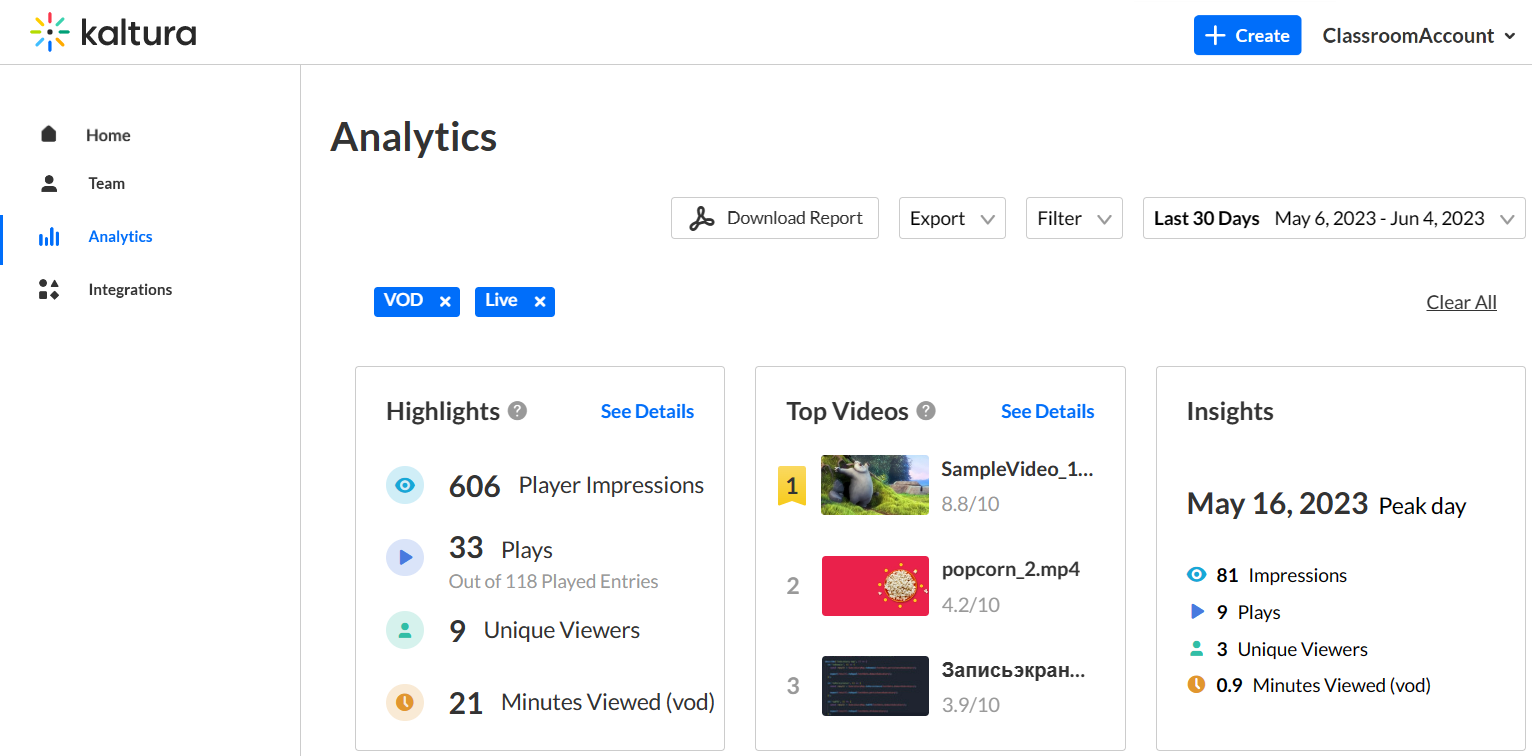Open the Filter dropdown
This screenshot has width=1532, height=756.
point(1074,218)
